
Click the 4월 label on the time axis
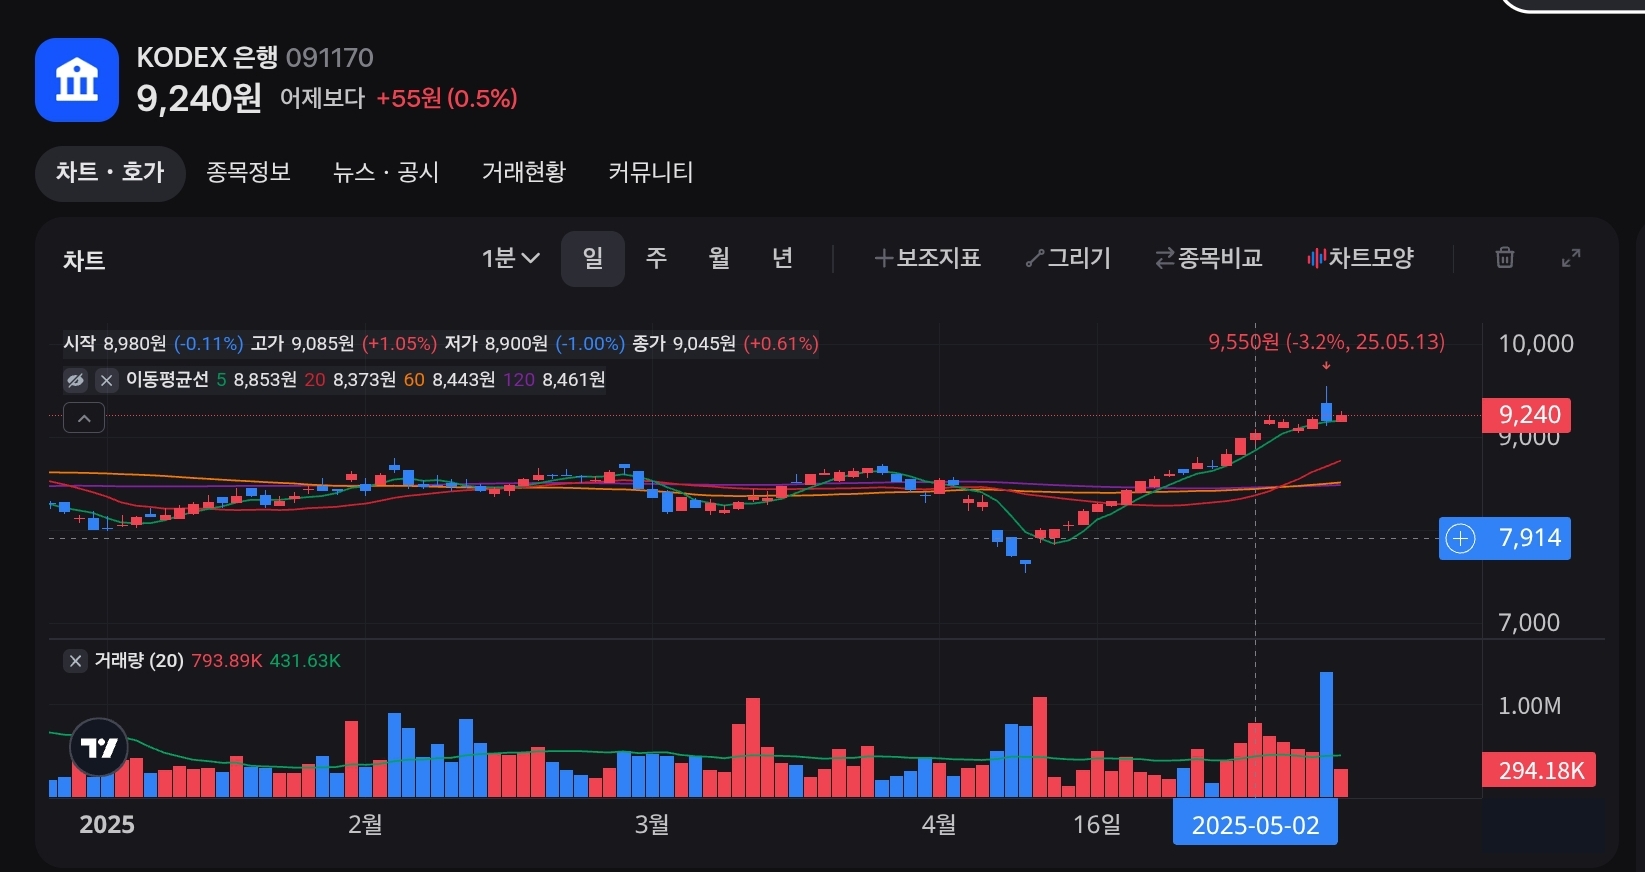tap(939, 825)
